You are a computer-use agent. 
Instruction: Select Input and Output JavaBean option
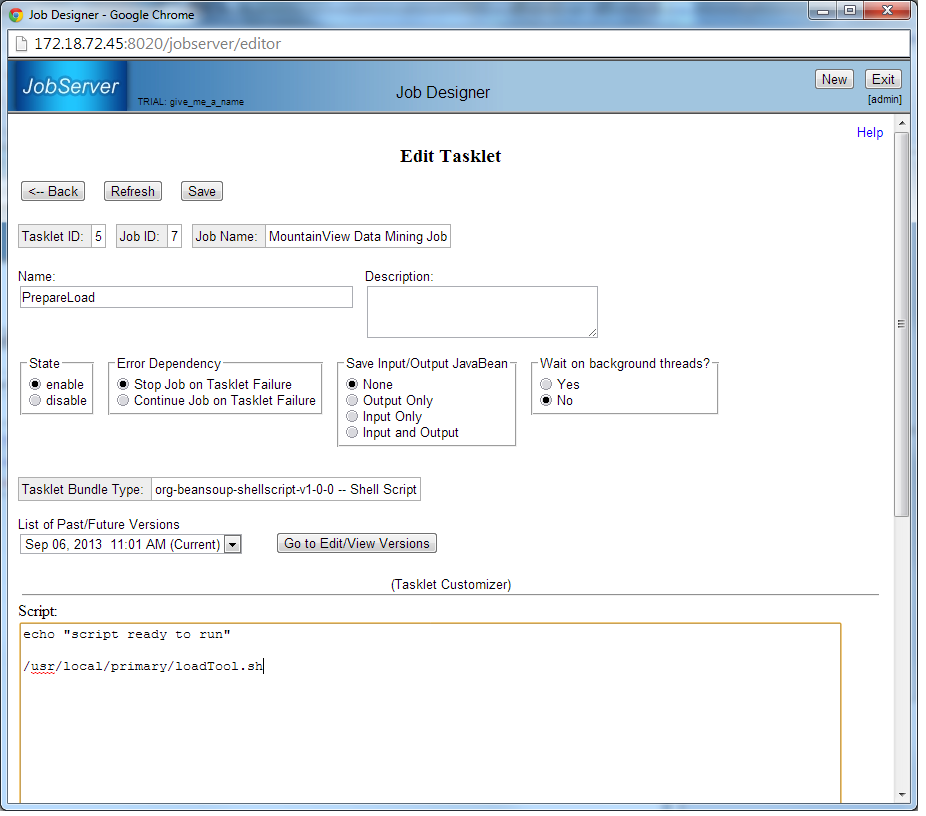pos(352,433)
